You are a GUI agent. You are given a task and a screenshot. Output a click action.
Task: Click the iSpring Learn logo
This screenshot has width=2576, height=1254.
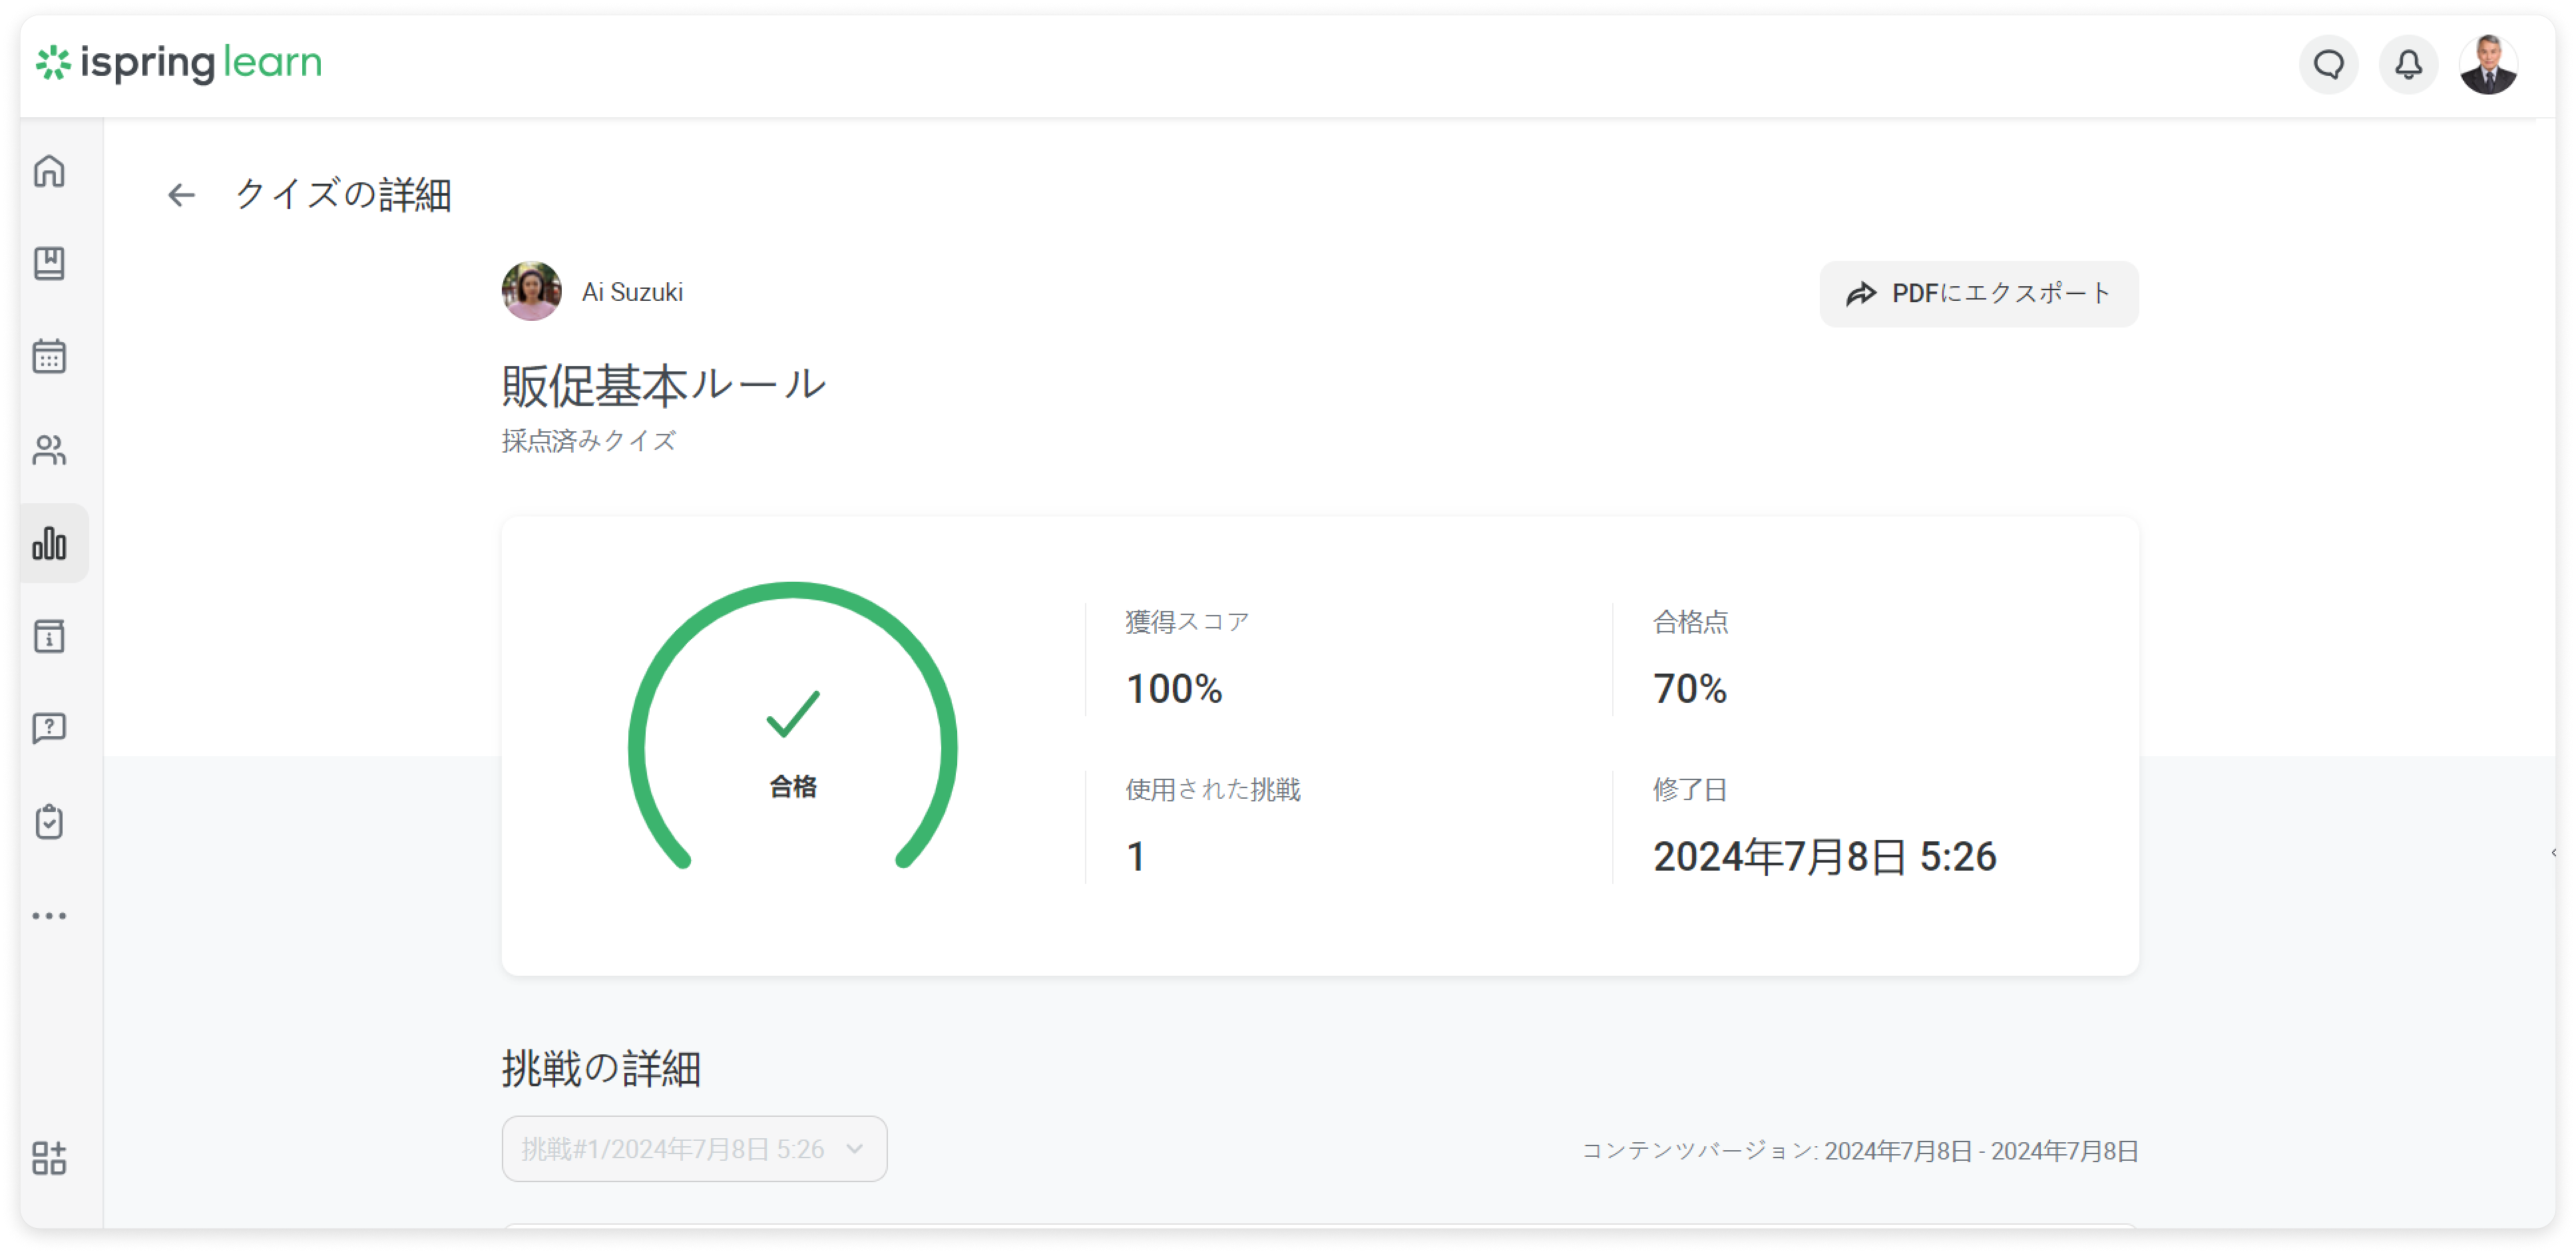(x=179, y=63)
